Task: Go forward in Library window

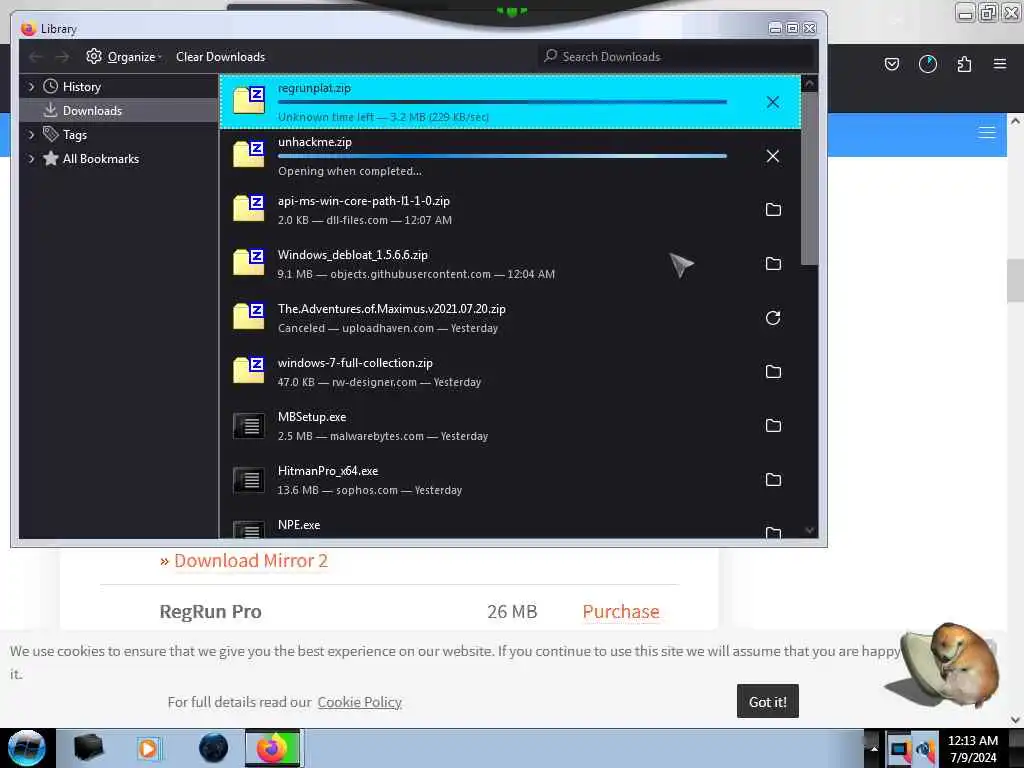Action: tap(62, 57)
